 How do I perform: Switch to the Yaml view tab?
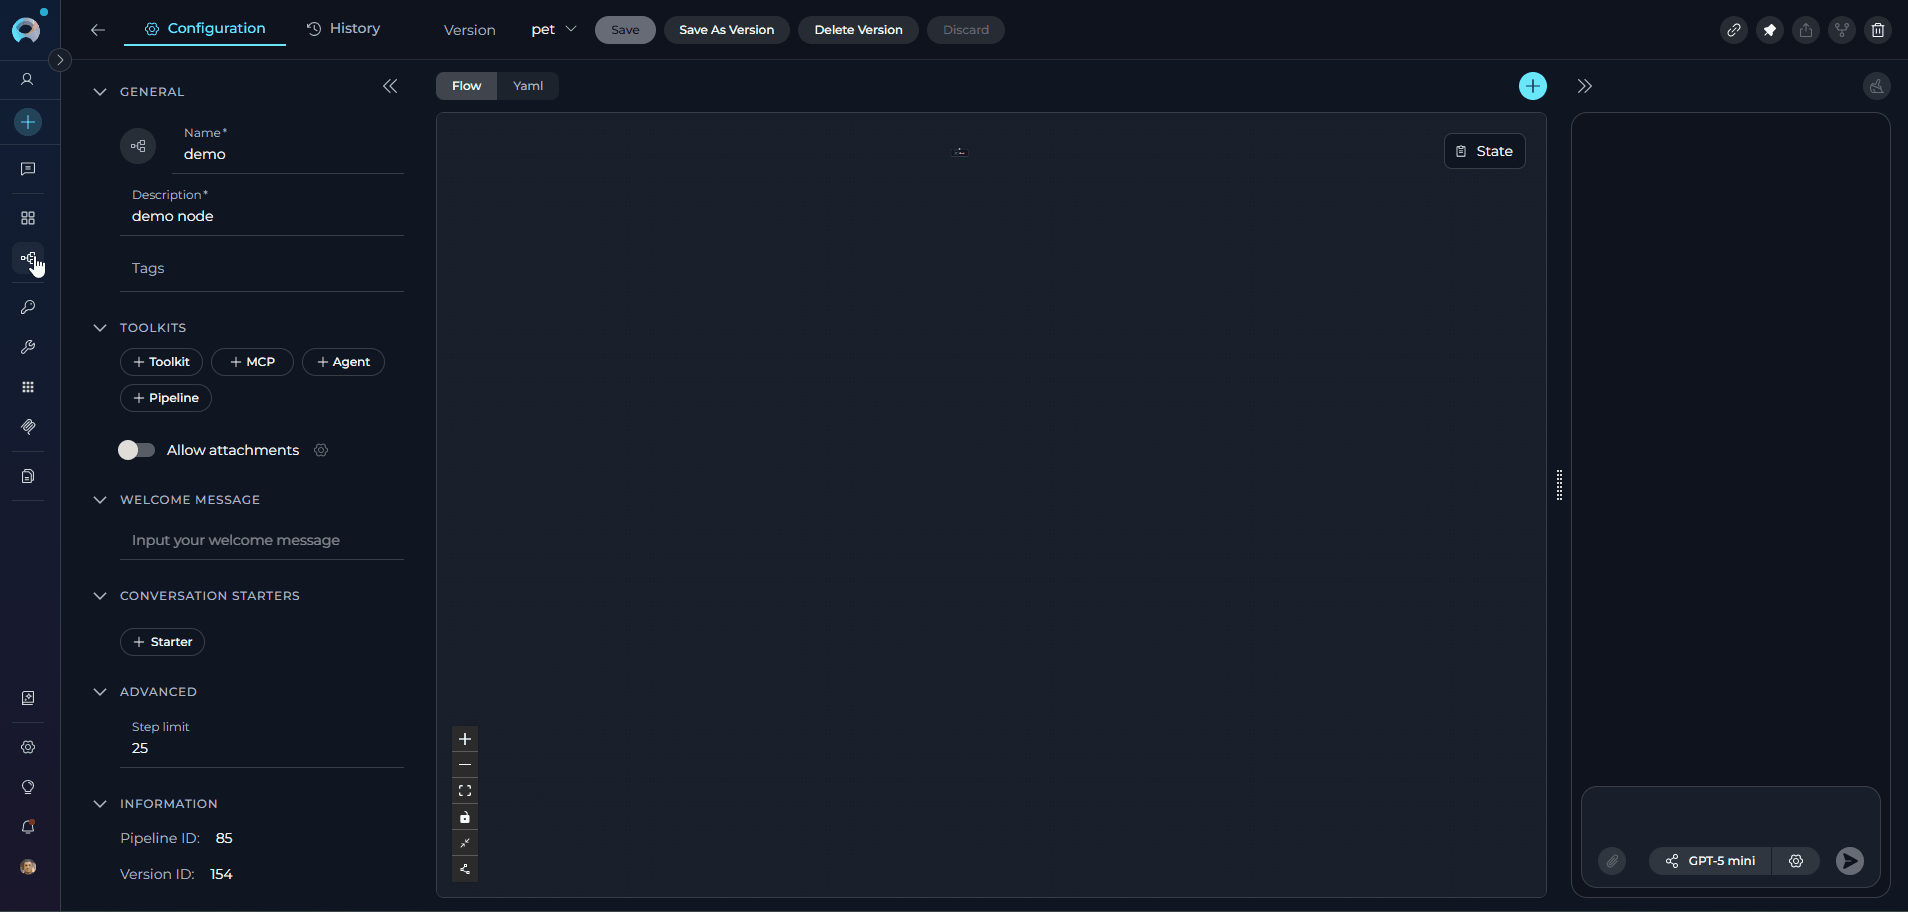[528, 86]
